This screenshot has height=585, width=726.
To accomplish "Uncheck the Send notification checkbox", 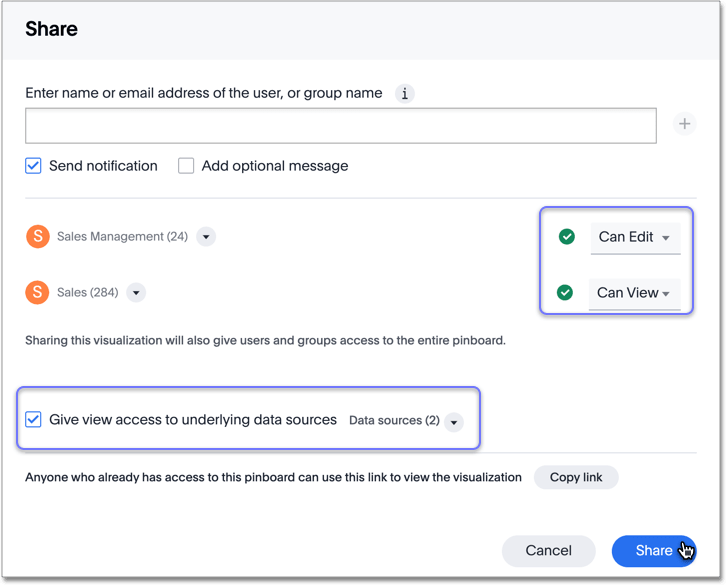I will click(x=34, y=166).
